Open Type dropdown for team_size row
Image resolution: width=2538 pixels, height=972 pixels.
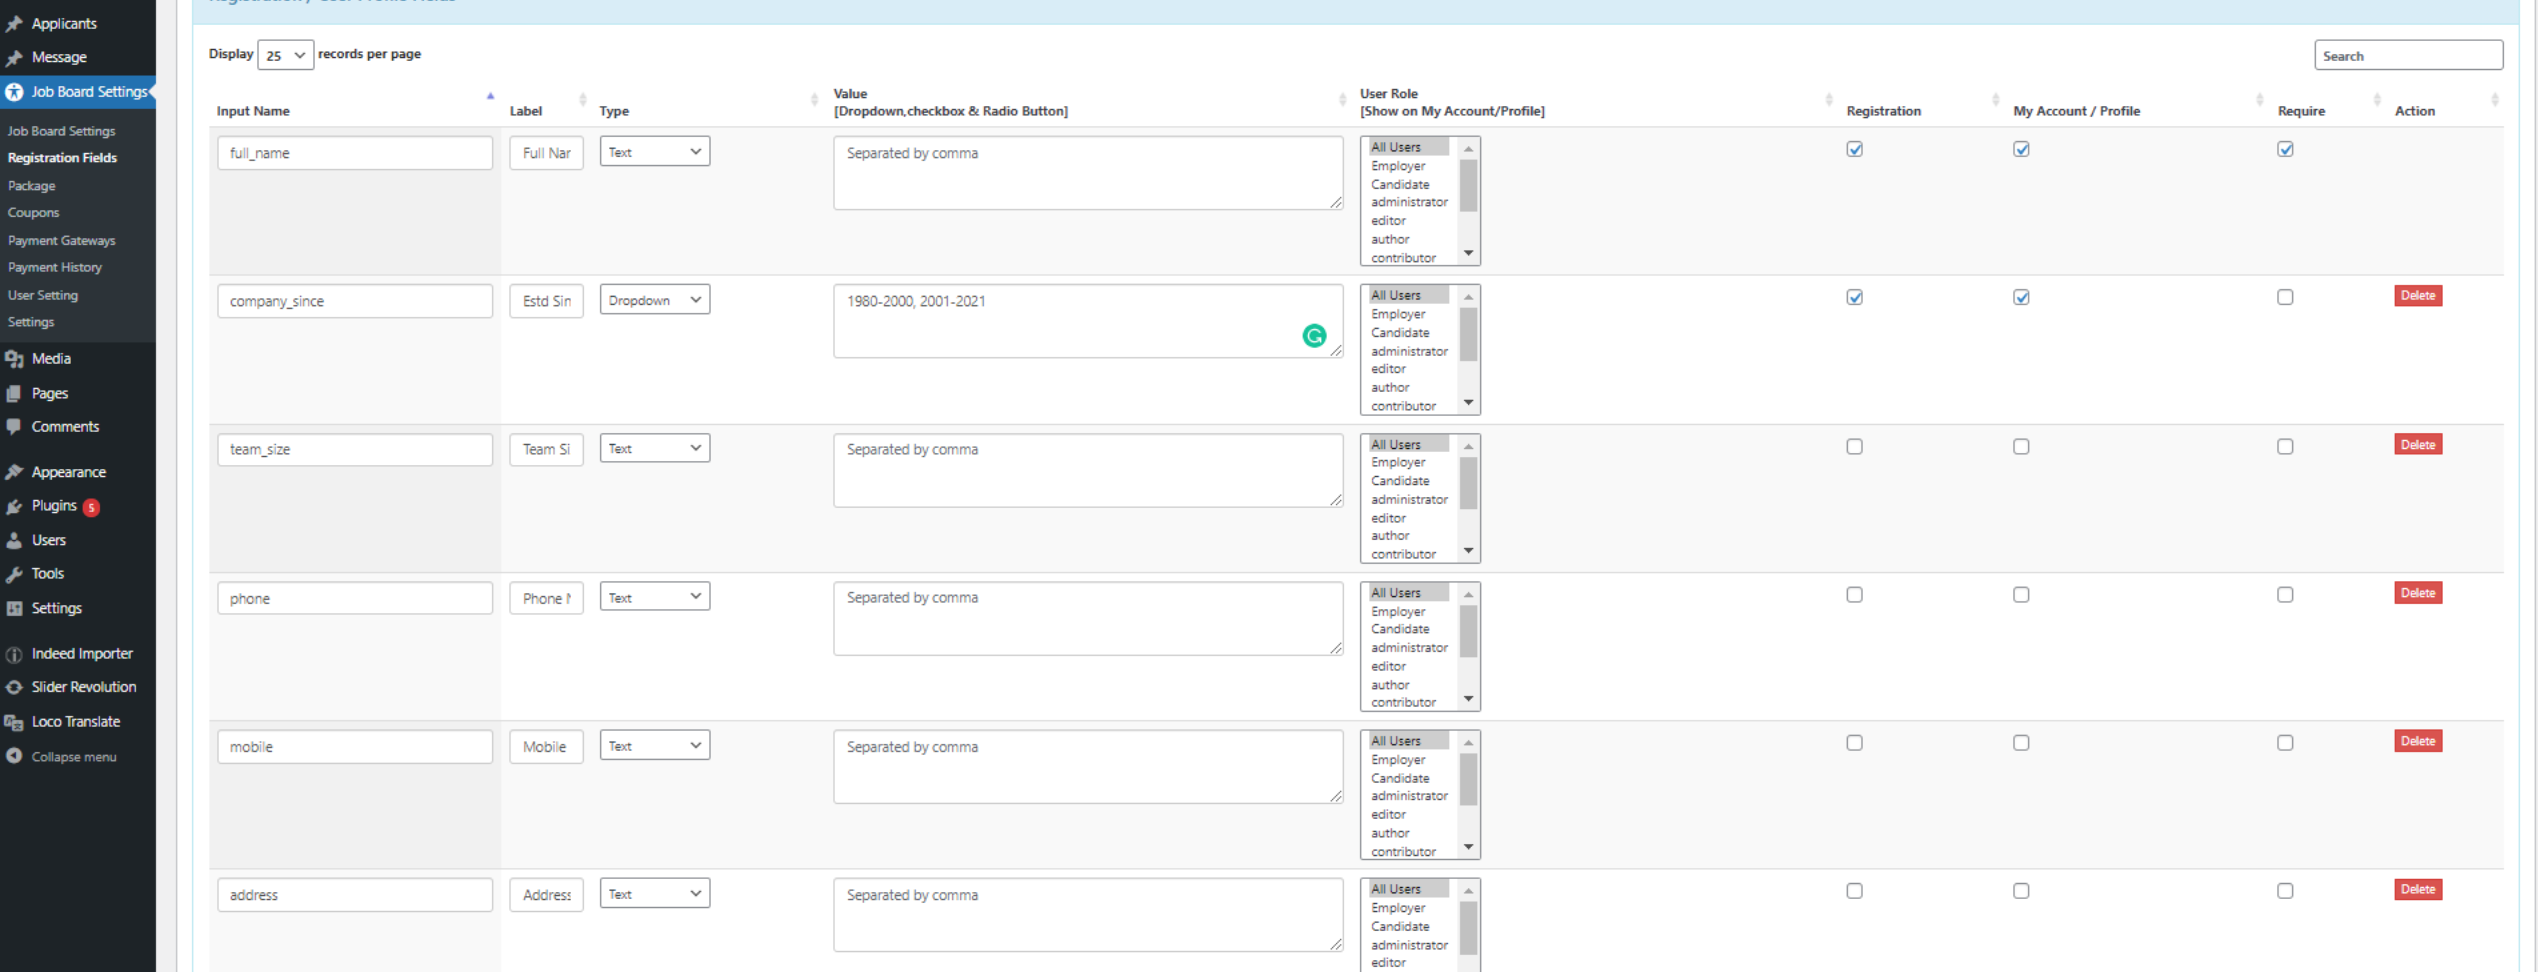point(655,448)
